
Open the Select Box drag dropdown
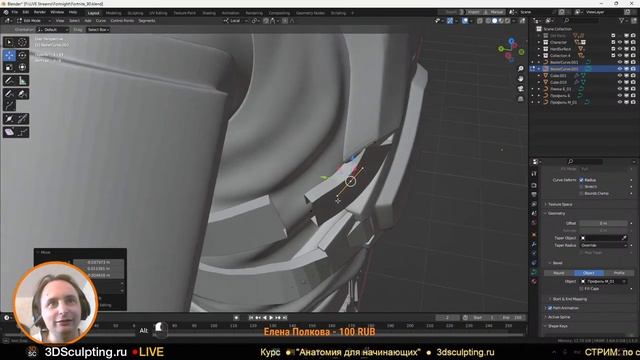98,29
